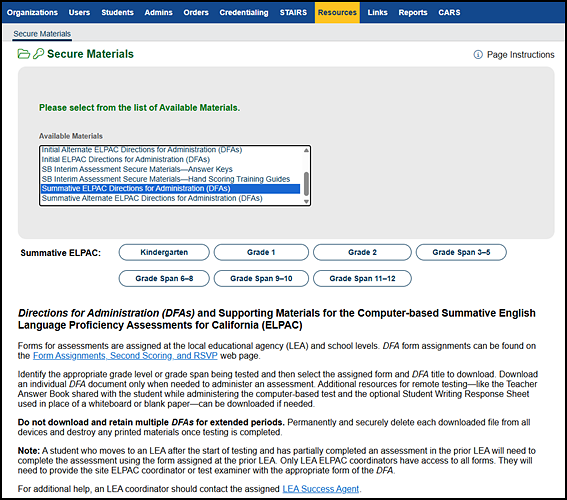The image size is (567, 500).
Task: Open the Reports menu
Action: tap(413, 13)
